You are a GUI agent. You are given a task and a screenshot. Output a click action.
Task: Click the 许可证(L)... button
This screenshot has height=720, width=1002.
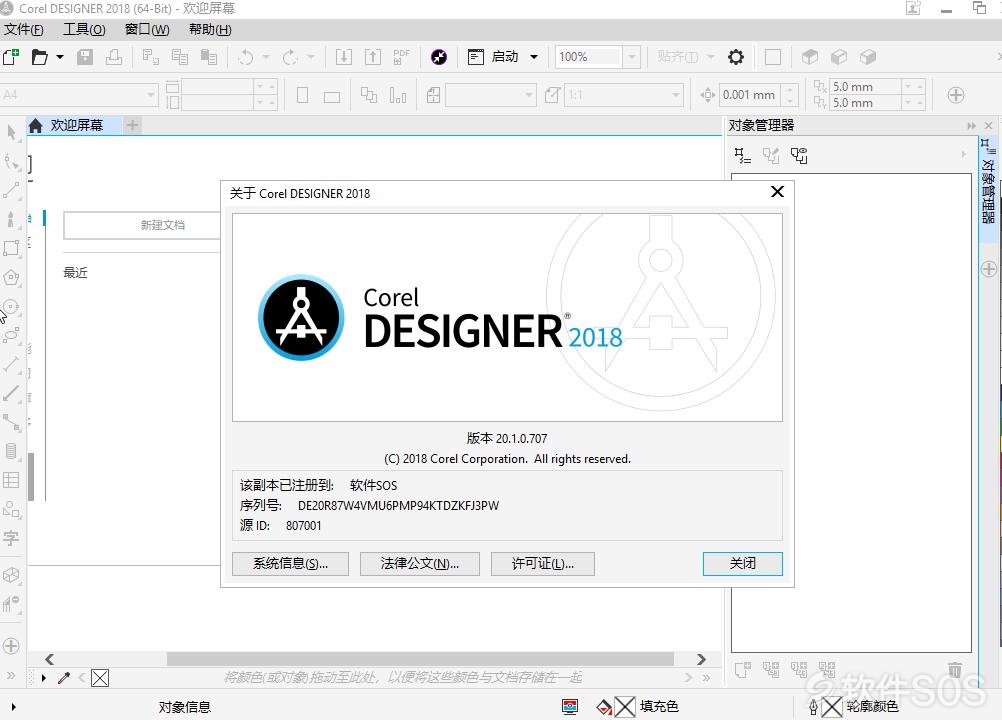(x=543, y=563)
